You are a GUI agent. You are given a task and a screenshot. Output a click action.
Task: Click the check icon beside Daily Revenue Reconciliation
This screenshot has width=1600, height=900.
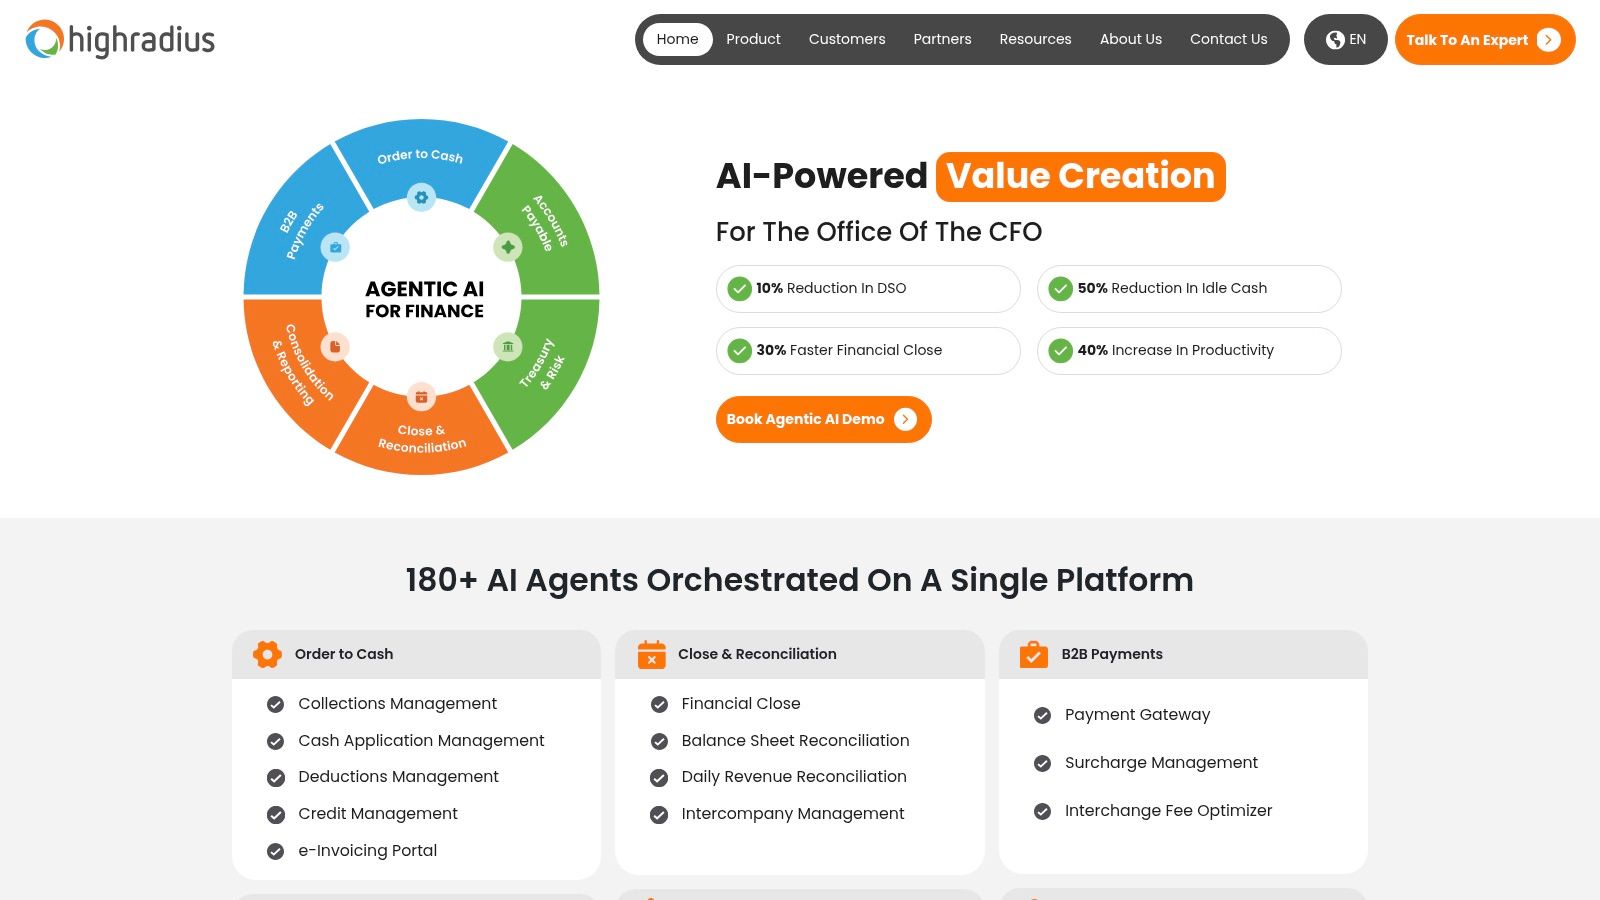tap(659, 777)
